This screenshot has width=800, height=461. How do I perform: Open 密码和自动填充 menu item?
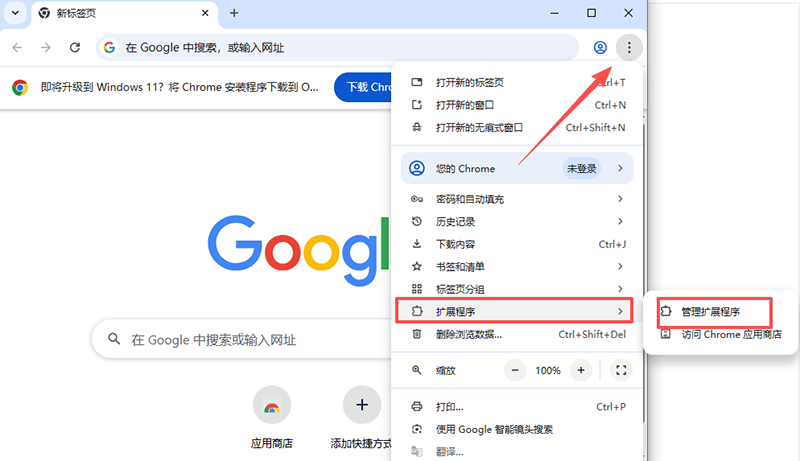click(x=517, y=199)
